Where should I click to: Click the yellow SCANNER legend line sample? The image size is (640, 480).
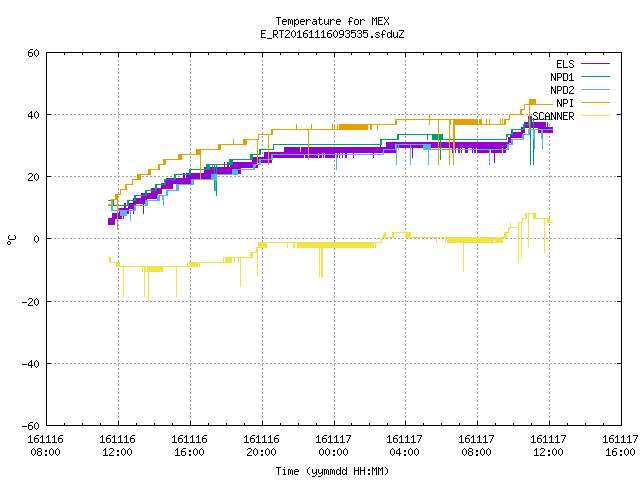tap(595, 116)
